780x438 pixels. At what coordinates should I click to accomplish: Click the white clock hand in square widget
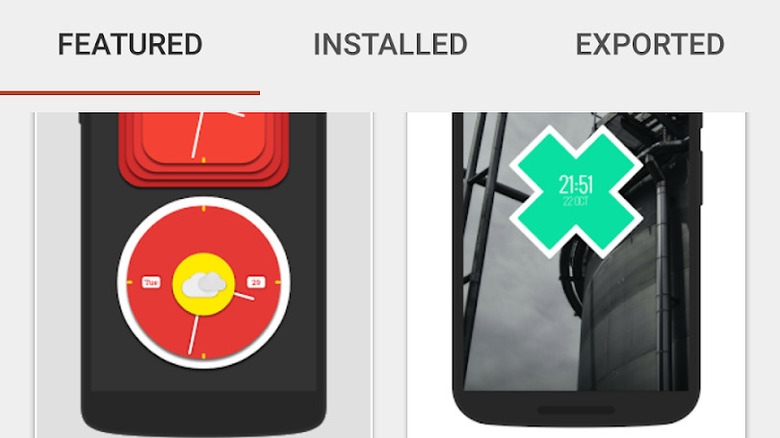pyautogui.click(x=198, y=135)
